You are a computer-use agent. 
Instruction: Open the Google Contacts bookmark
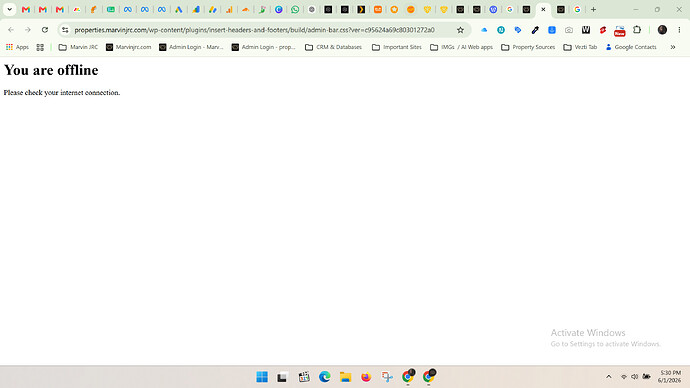coord(631,47)
